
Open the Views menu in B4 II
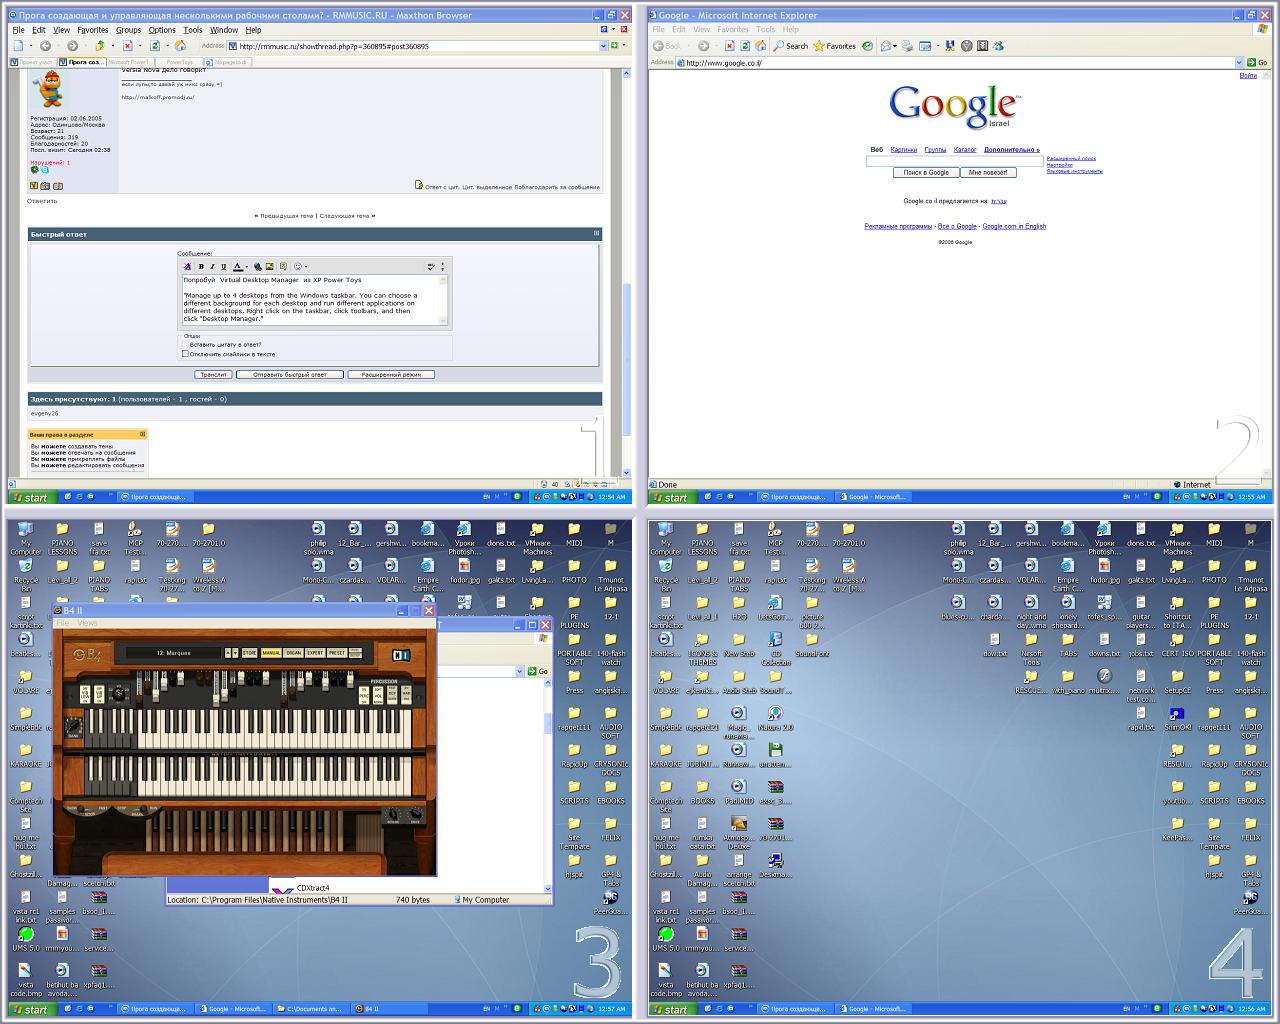[88, 623]
